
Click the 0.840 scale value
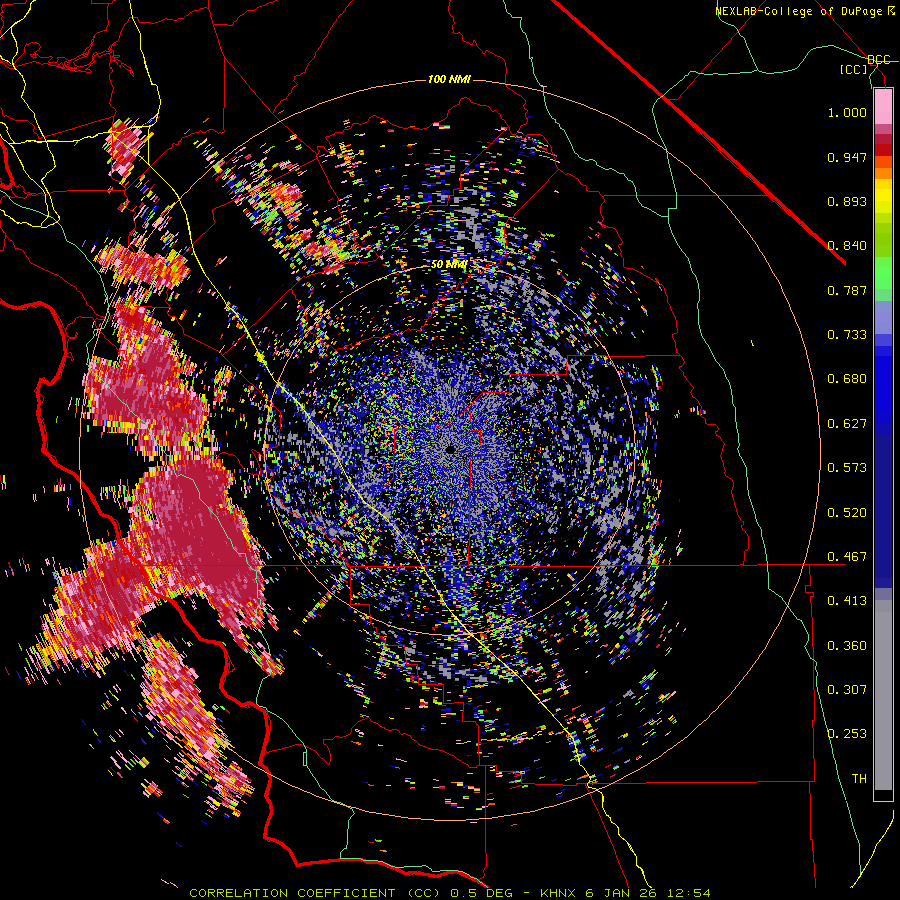pos(847,246)
